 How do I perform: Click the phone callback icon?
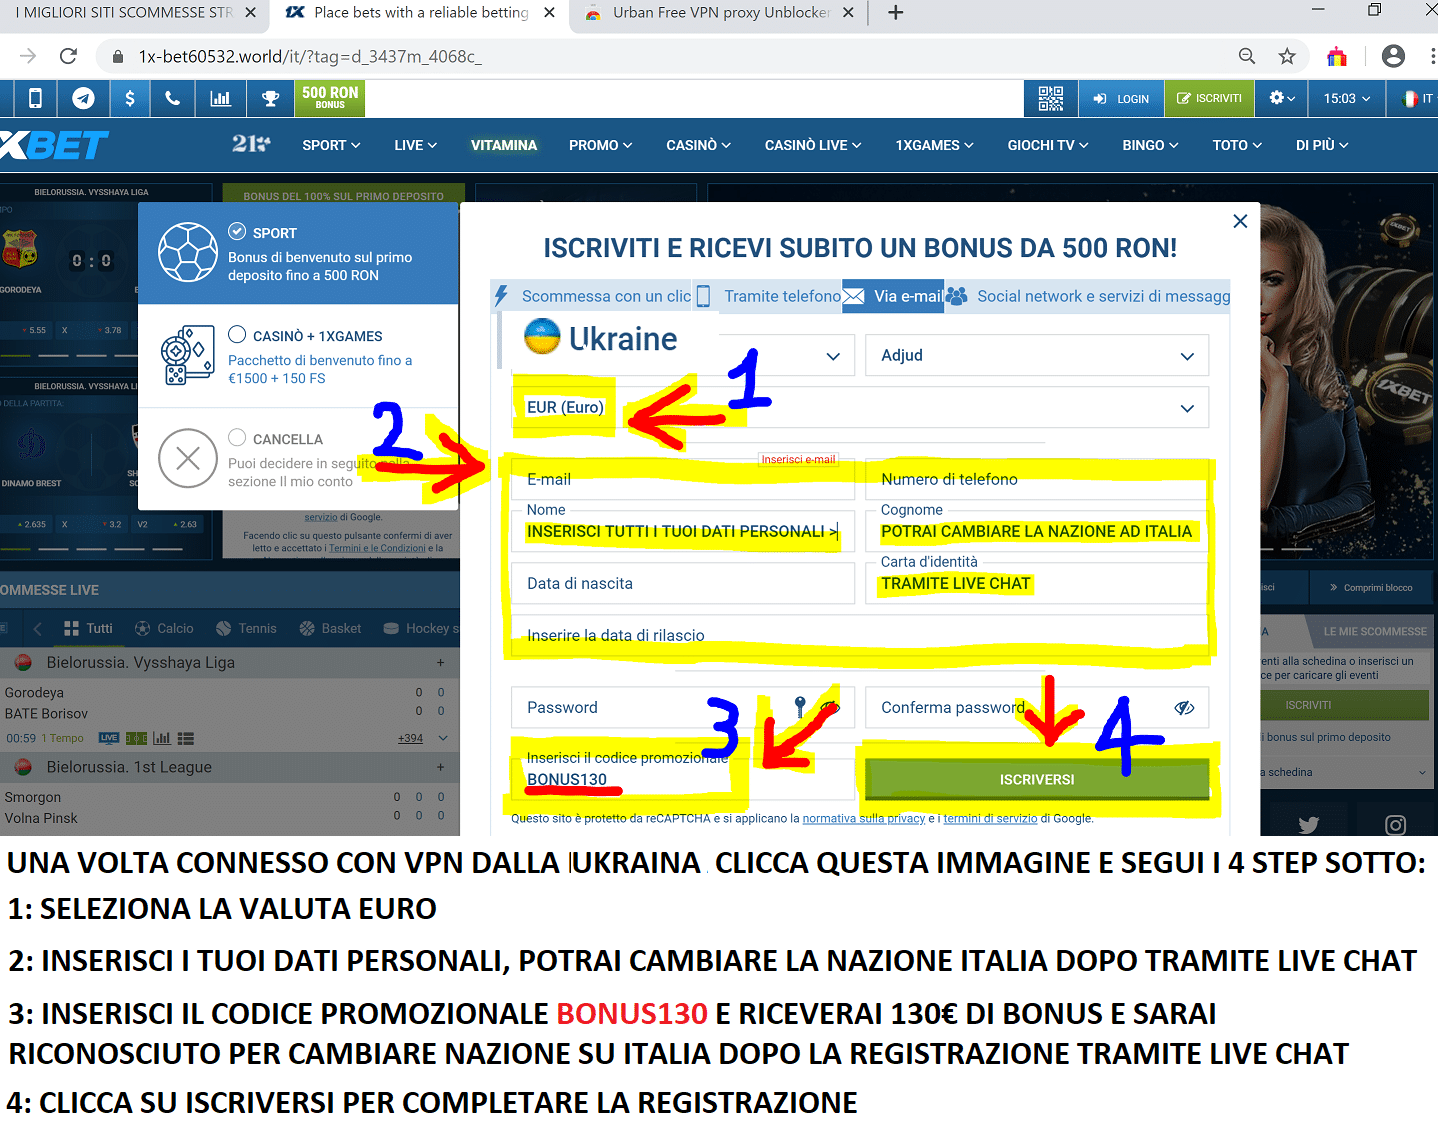(x=173, y=99)
